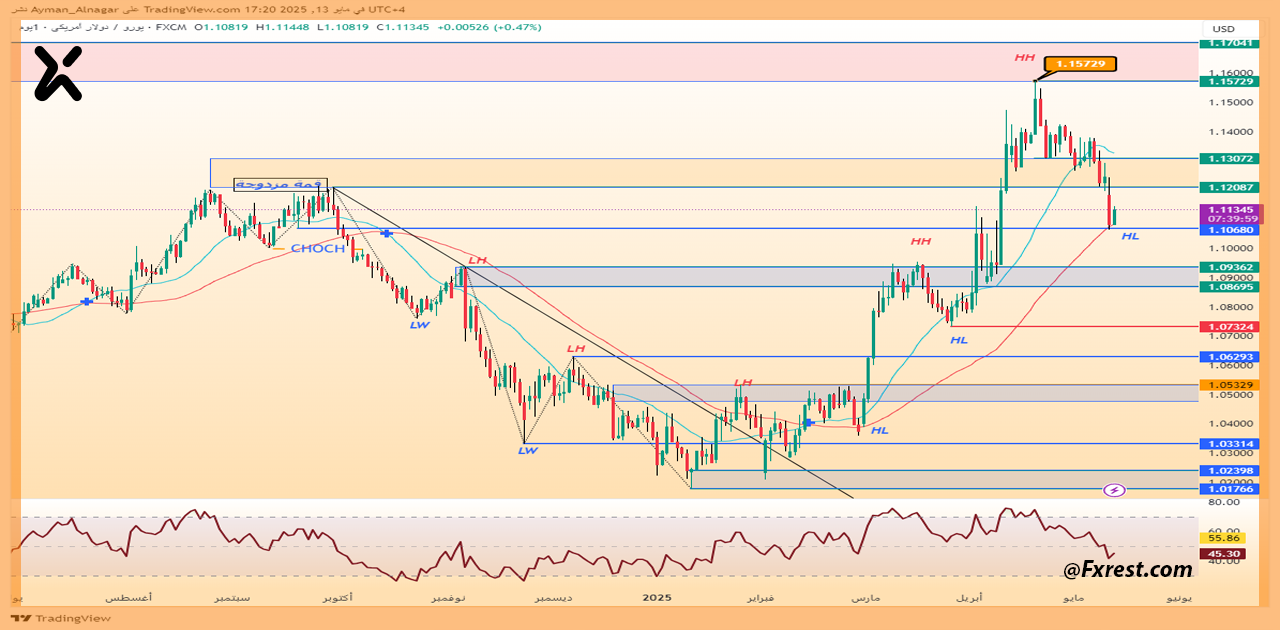Image resolution: width=1280 pixels, height=630 pixels.
Task: Click the CHOCH annotation text
Action: point(318,248)
